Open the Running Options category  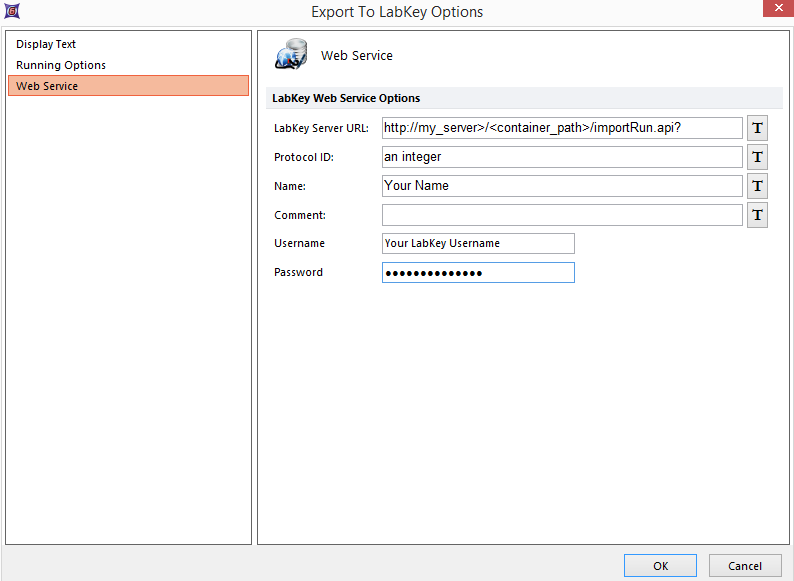(x=61, y=65)
